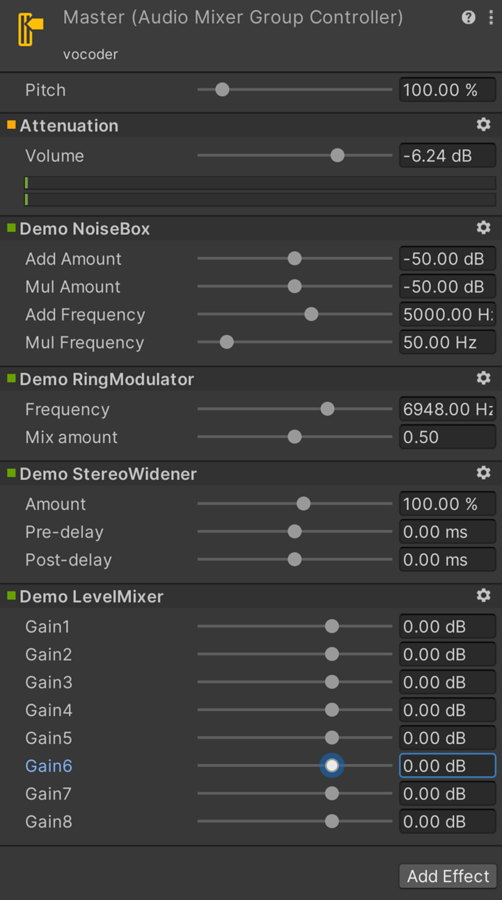Toggle the orange Attenuation bypass square
Viewport: 502px width, 900px height.
pyautogui.click(x=11, y=125)
